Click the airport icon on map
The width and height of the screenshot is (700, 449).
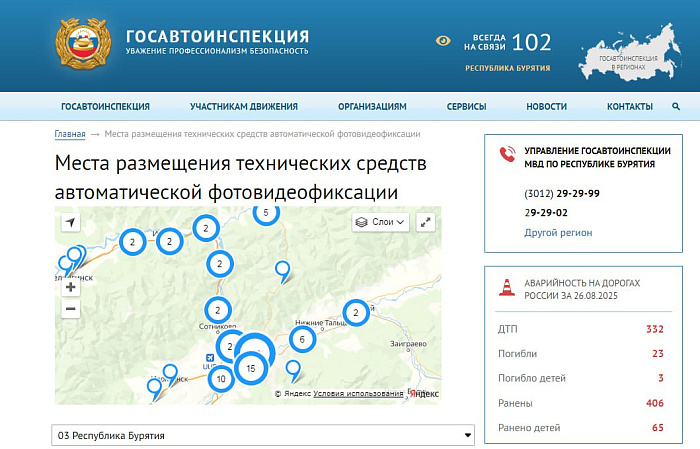click(x=210, y=358)
